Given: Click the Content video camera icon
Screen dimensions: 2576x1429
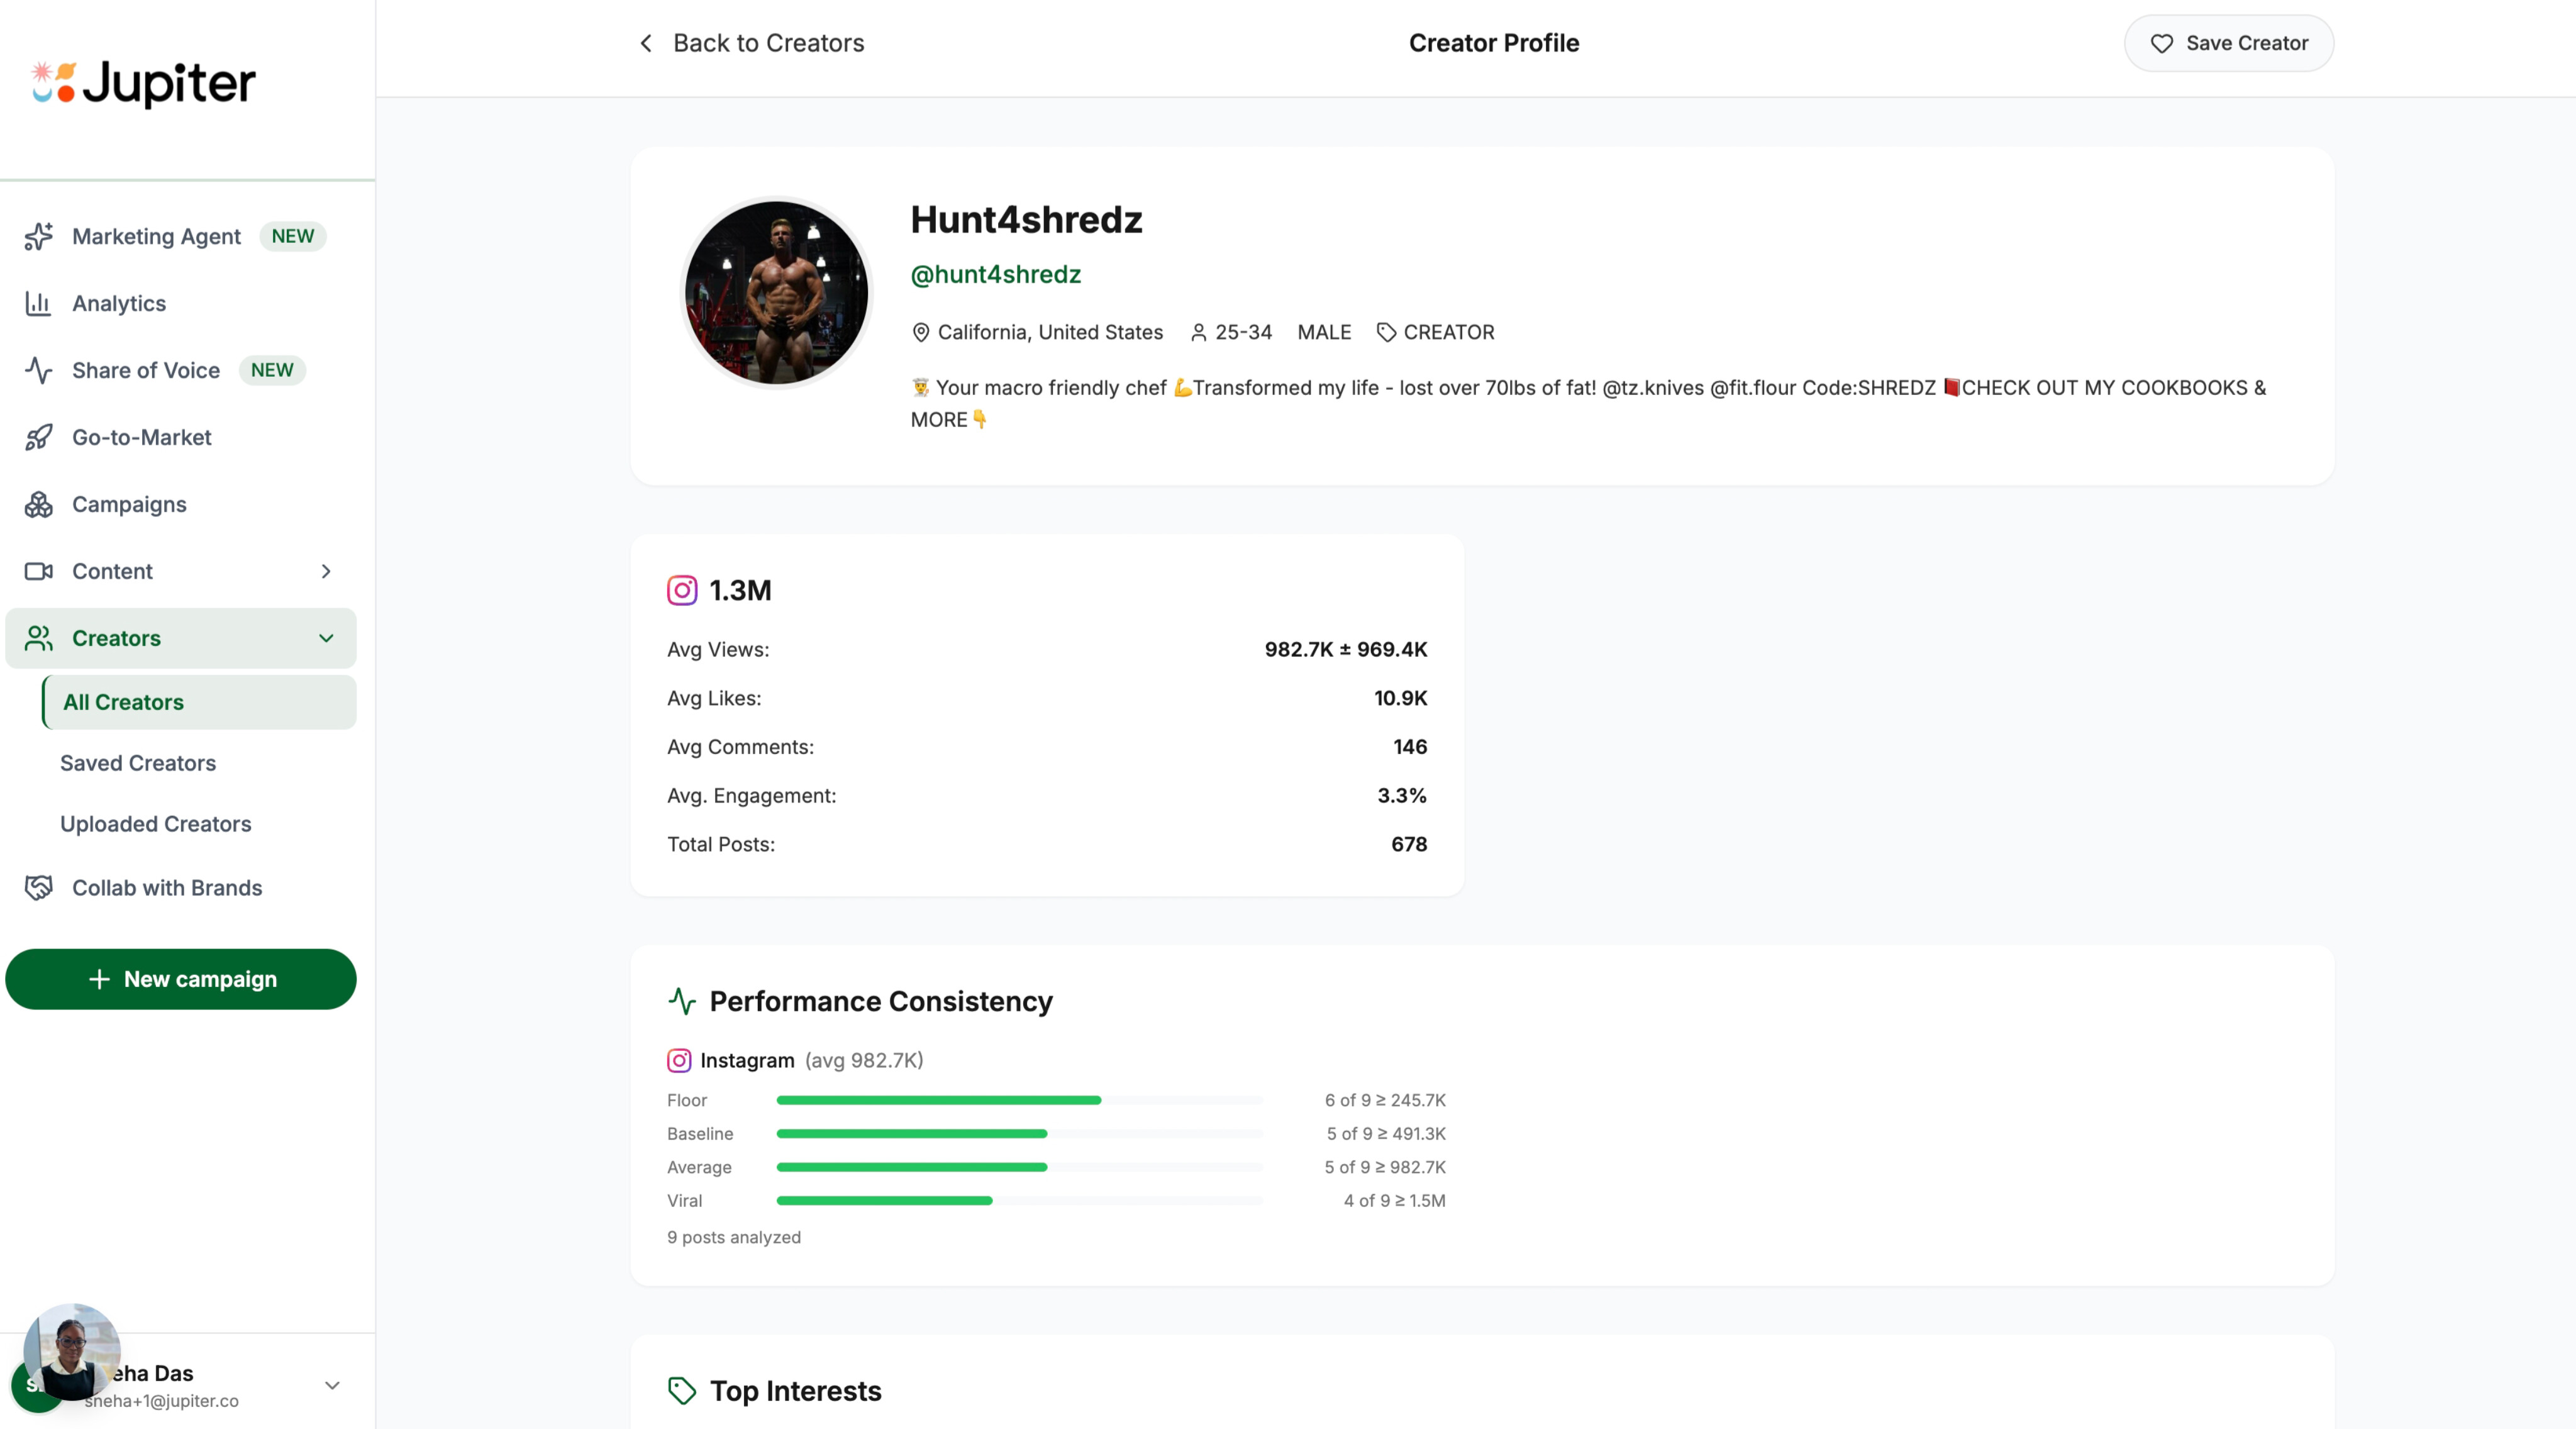Looking at the screenshot, I should (x=38, y=571).
